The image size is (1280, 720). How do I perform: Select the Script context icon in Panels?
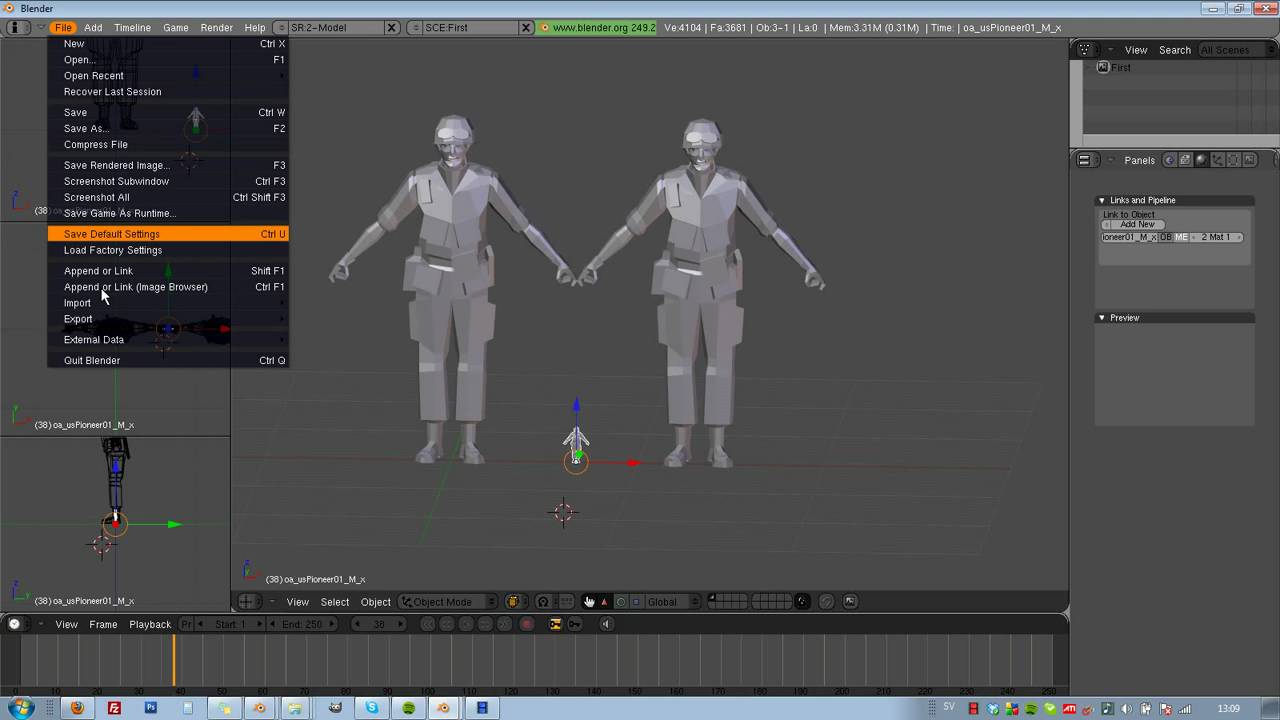tap(1186, 160)
